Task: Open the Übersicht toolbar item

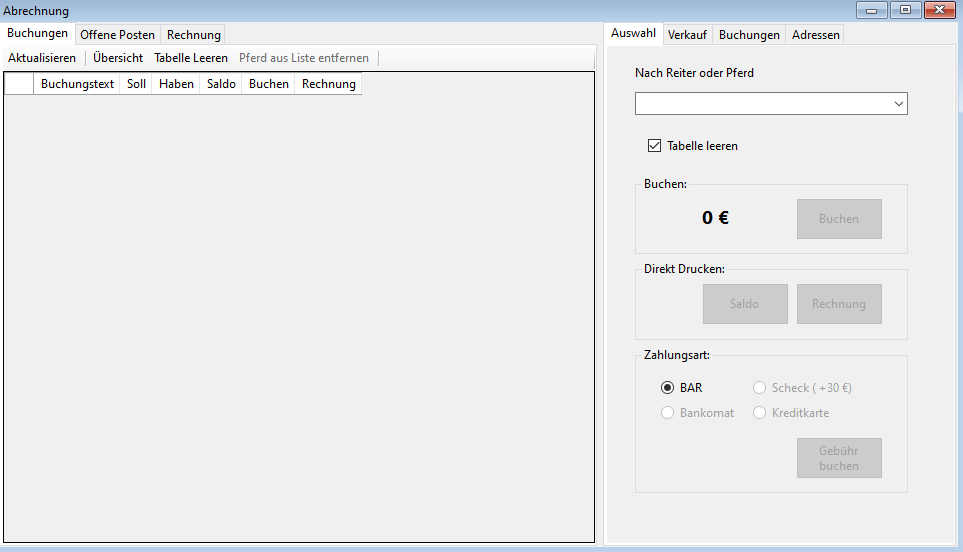Action: (118, 58)
